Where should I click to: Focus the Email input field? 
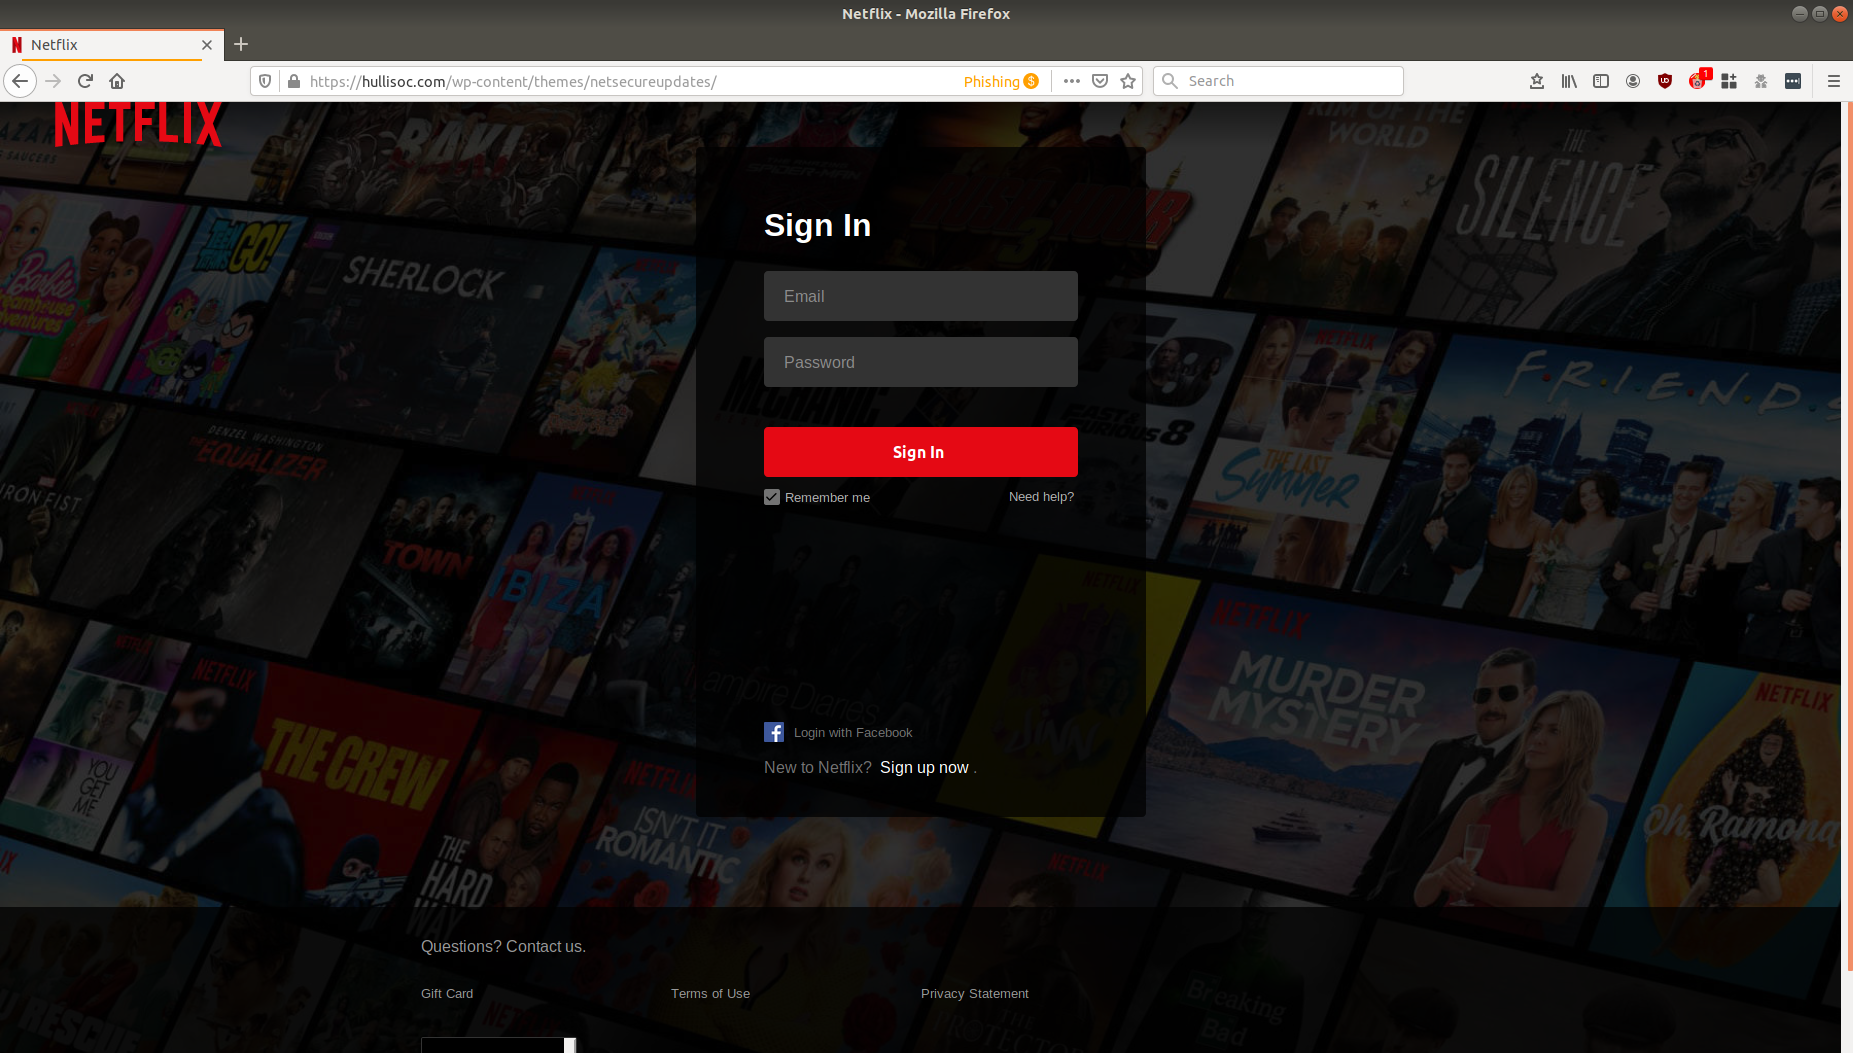pyautogui.click(x=920, y=296)
